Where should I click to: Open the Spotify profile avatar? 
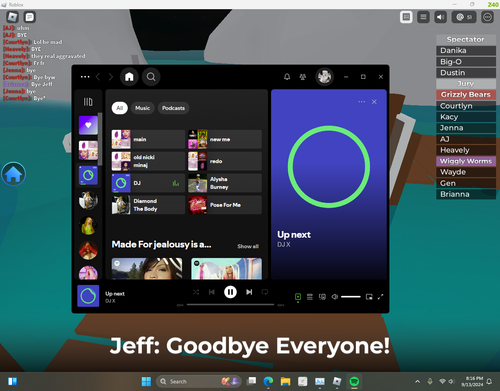pyautogui.click(x=324, y=77)
